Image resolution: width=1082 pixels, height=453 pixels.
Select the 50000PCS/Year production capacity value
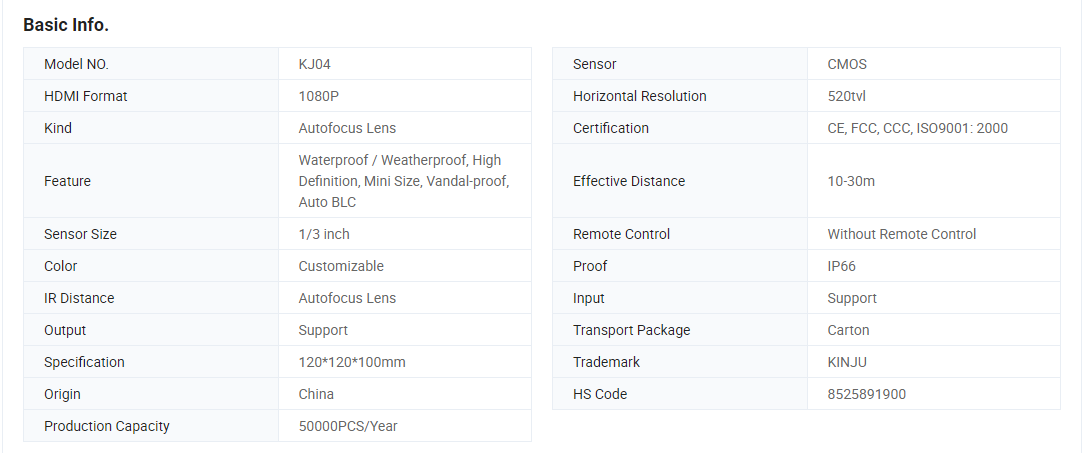(348, 426)
